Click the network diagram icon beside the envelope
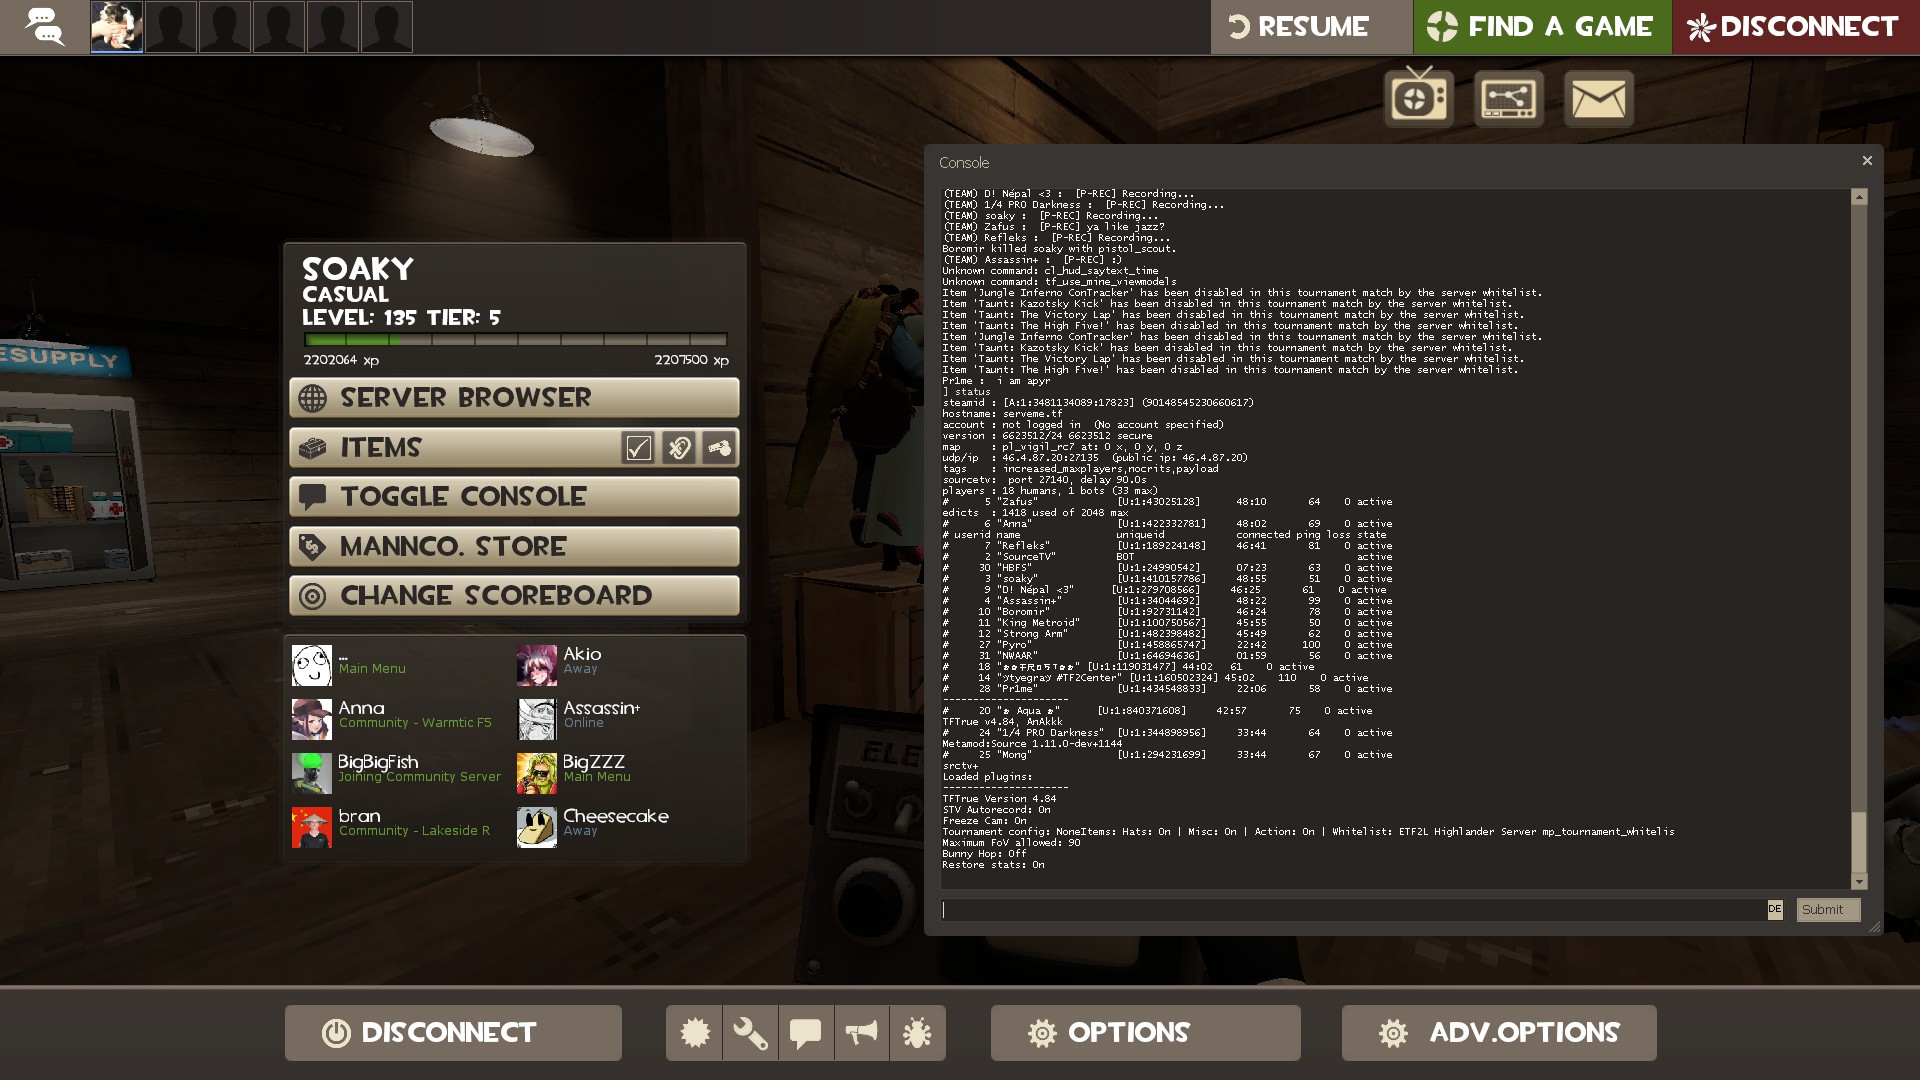 1508,98
